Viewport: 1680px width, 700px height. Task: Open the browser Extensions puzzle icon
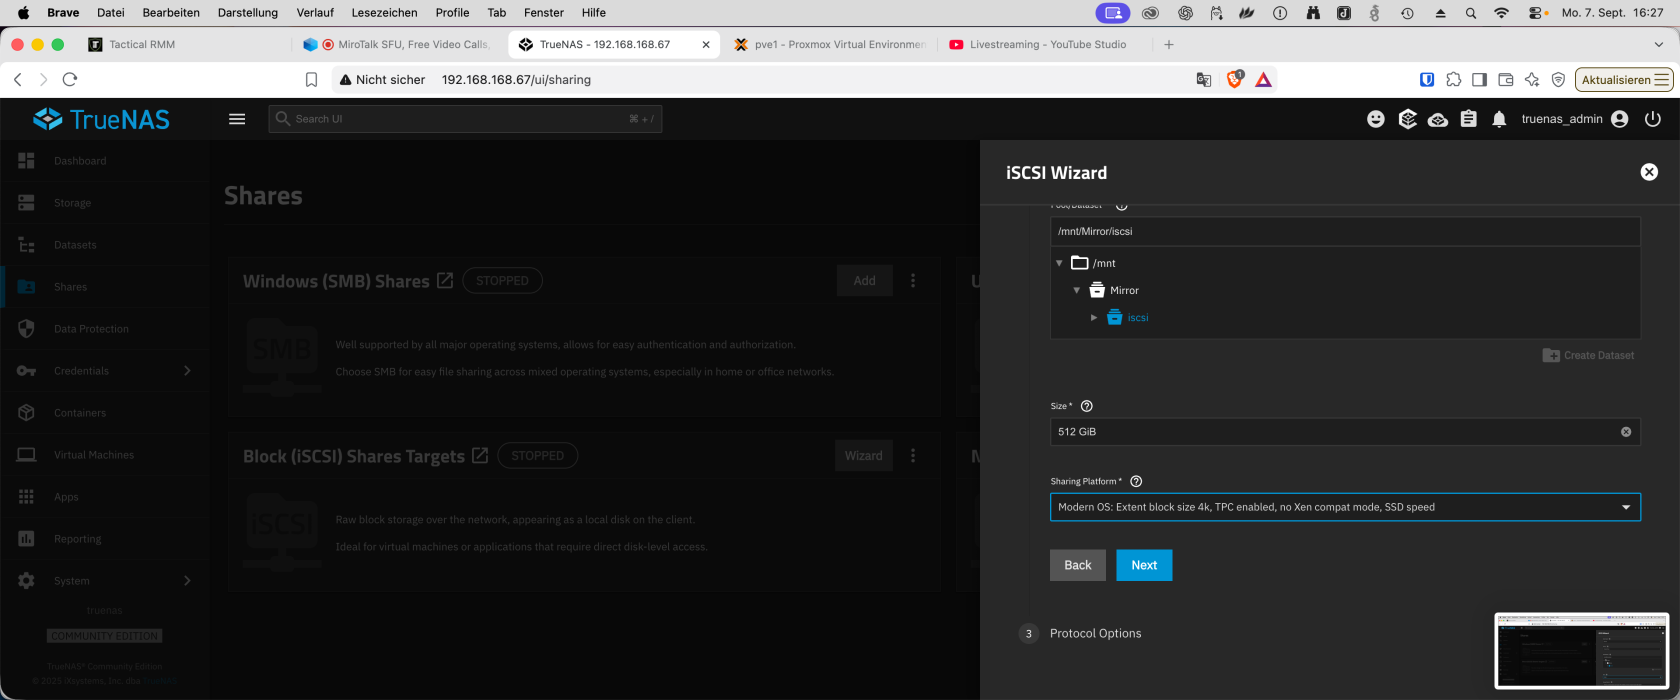coord(1454,79)
